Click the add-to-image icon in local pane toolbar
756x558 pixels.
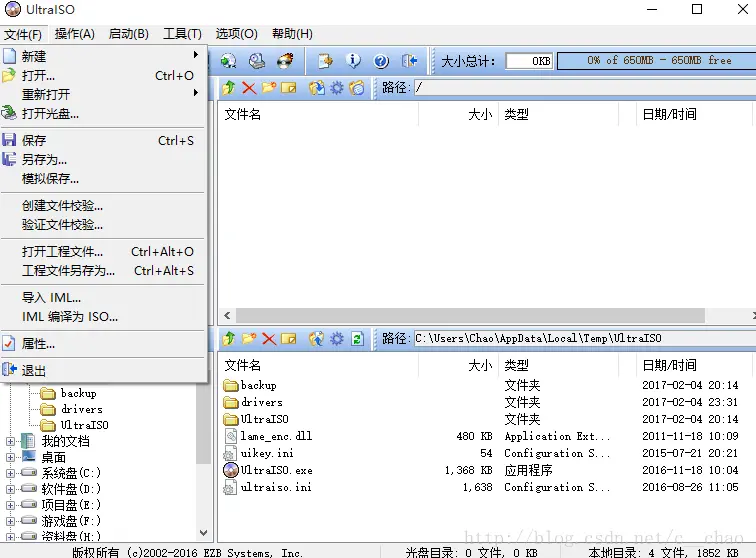point(316,339)
